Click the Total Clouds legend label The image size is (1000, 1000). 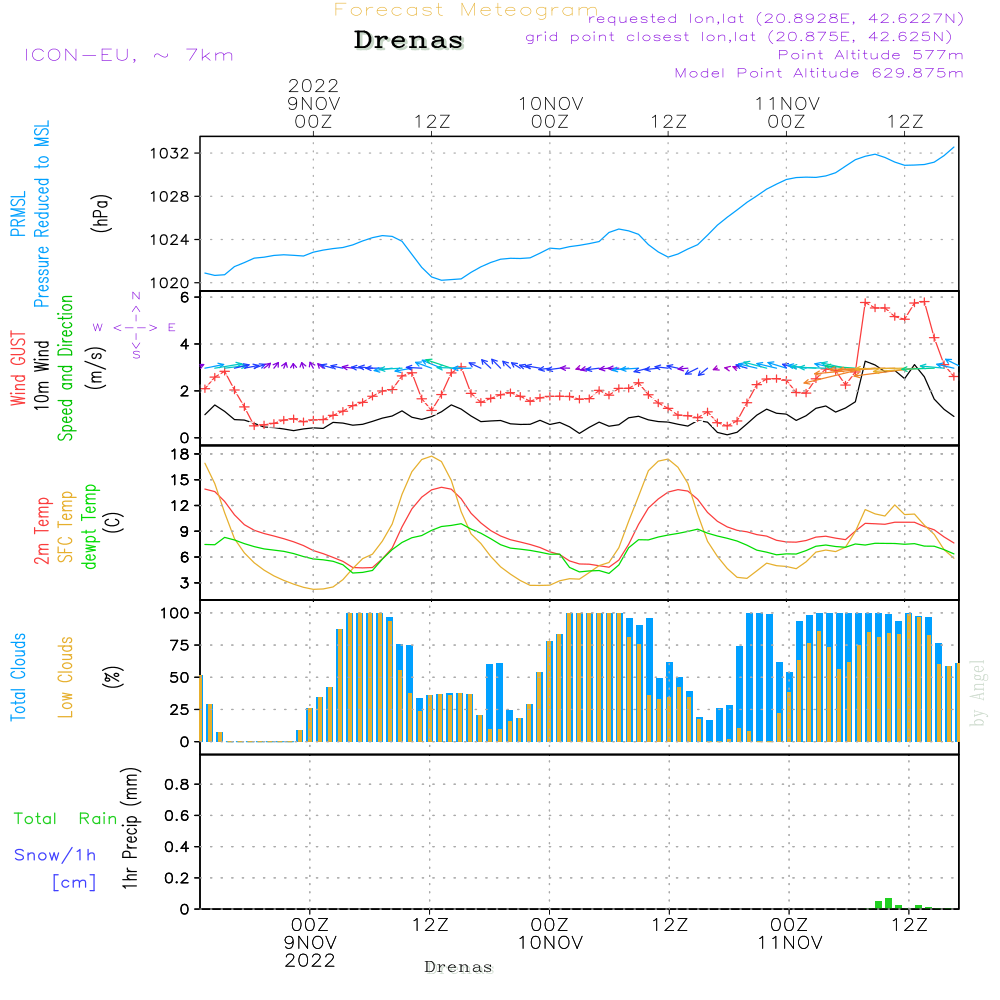tap(18, 677)
